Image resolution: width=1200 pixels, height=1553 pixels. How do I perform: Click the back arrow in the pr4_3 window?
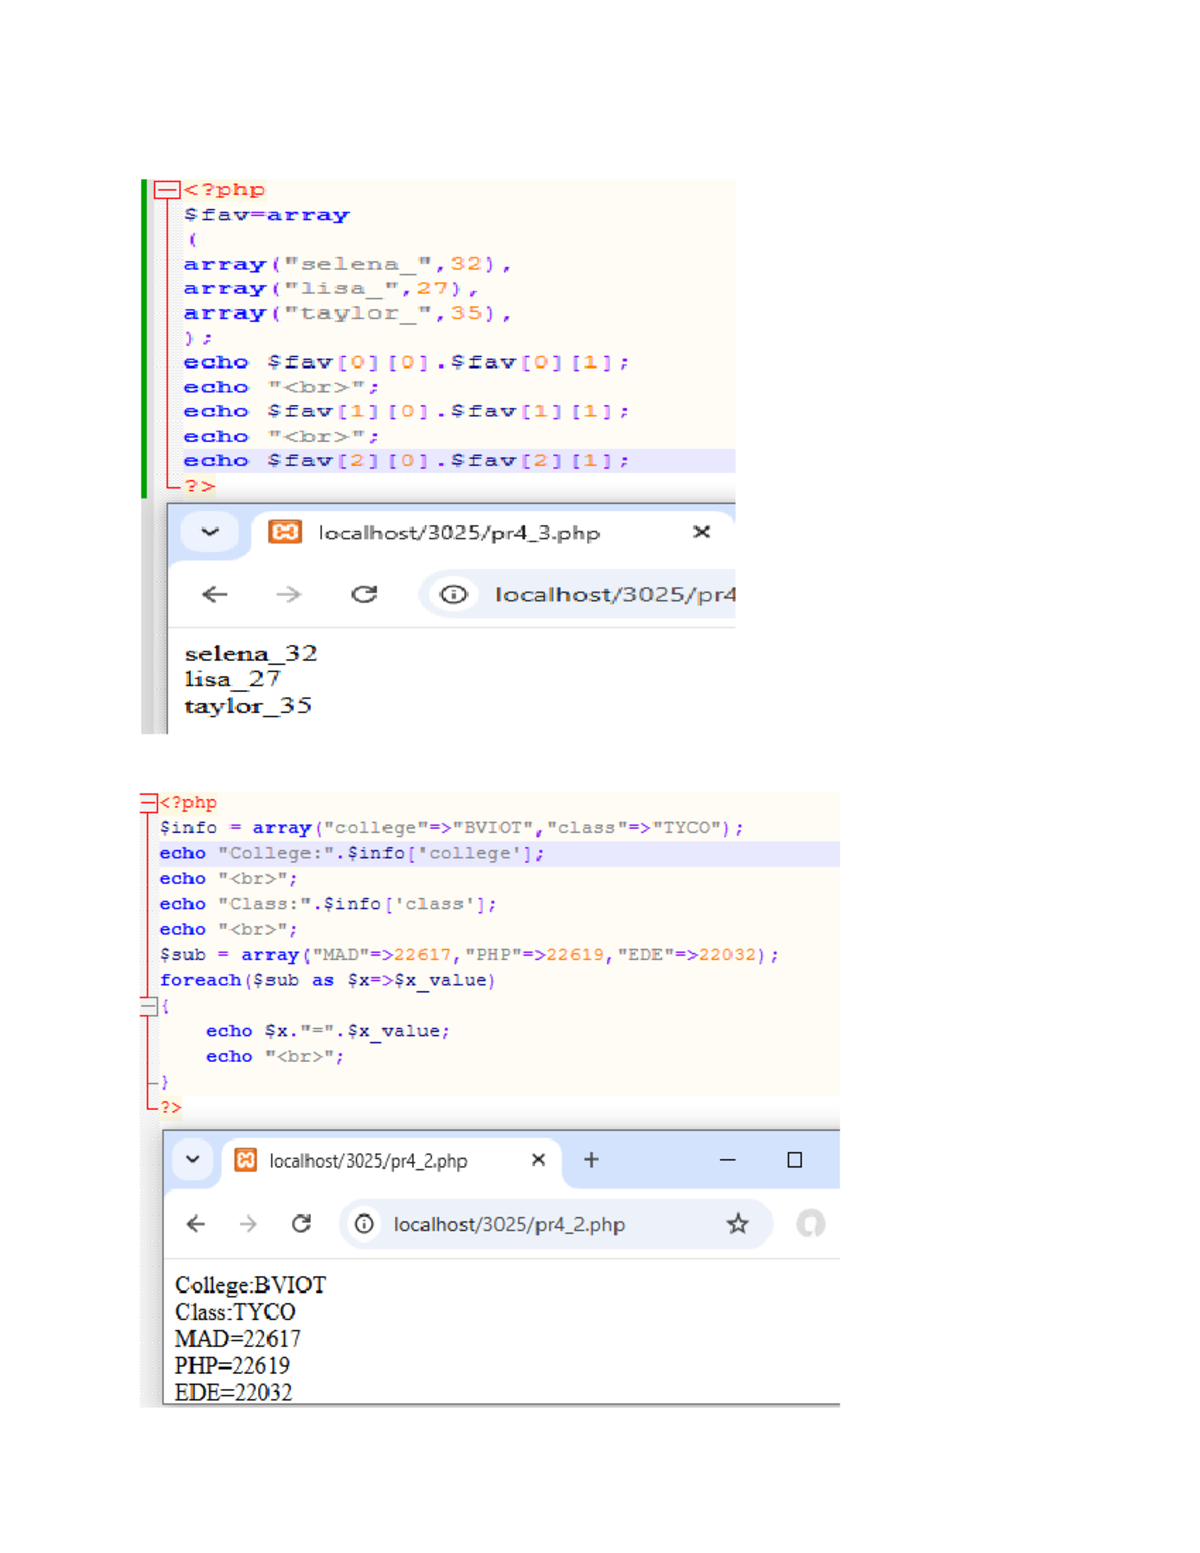213,594
